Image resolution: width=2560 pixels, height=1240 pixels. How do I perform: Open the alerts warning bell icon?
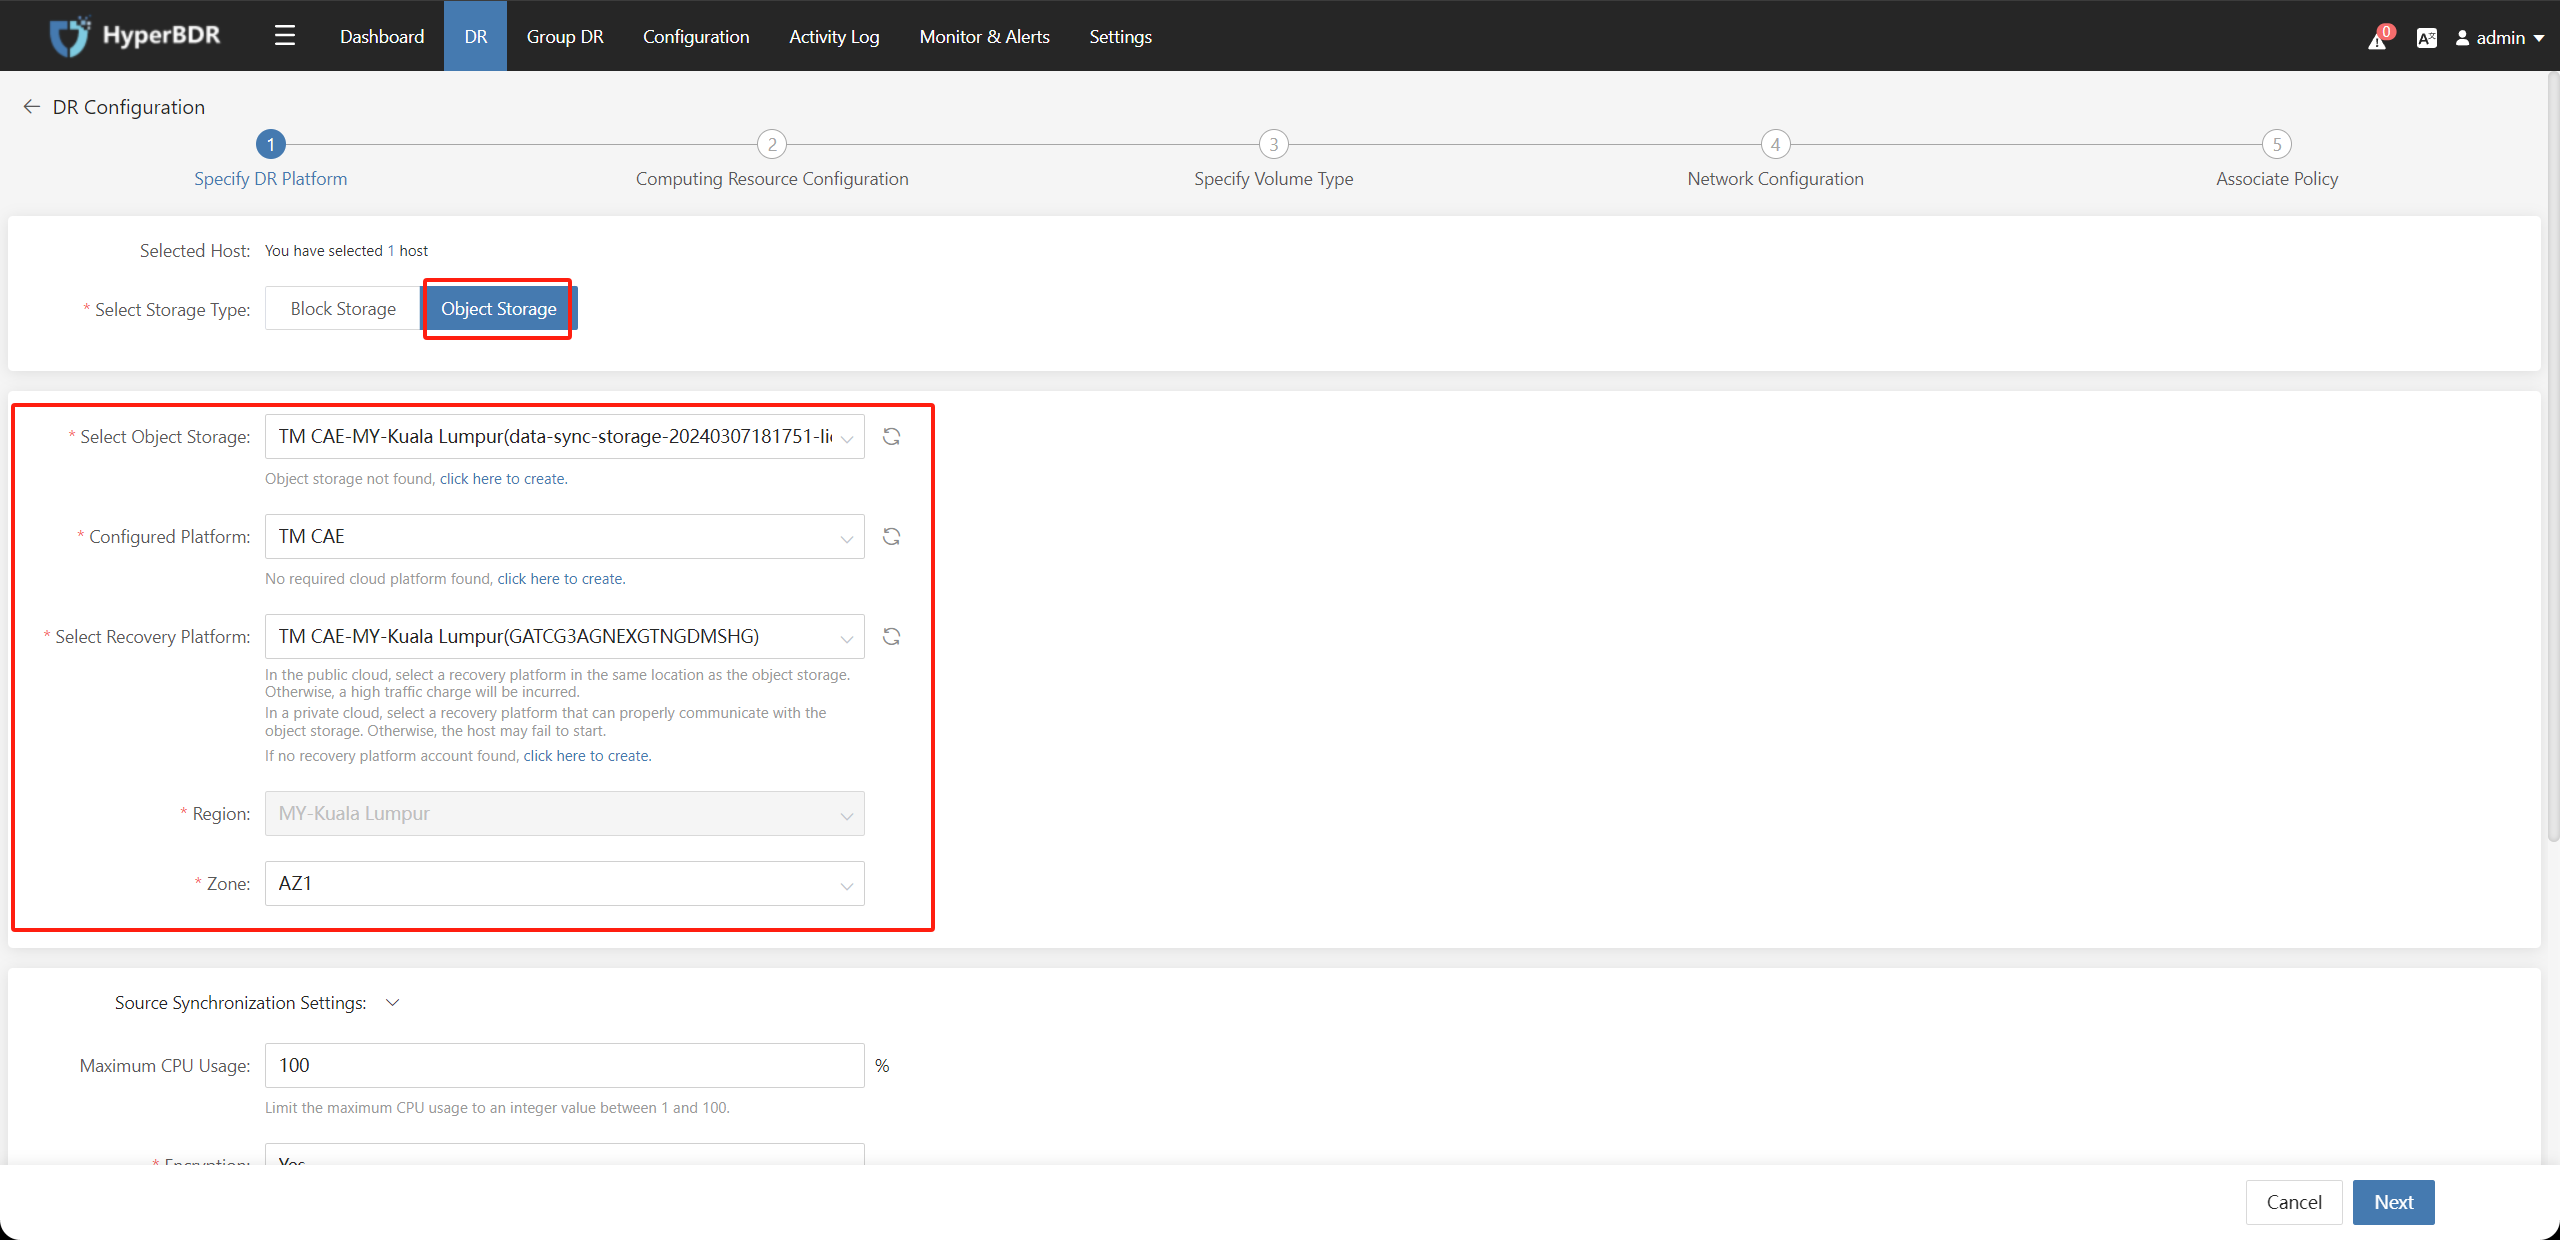pos(2378,39)
